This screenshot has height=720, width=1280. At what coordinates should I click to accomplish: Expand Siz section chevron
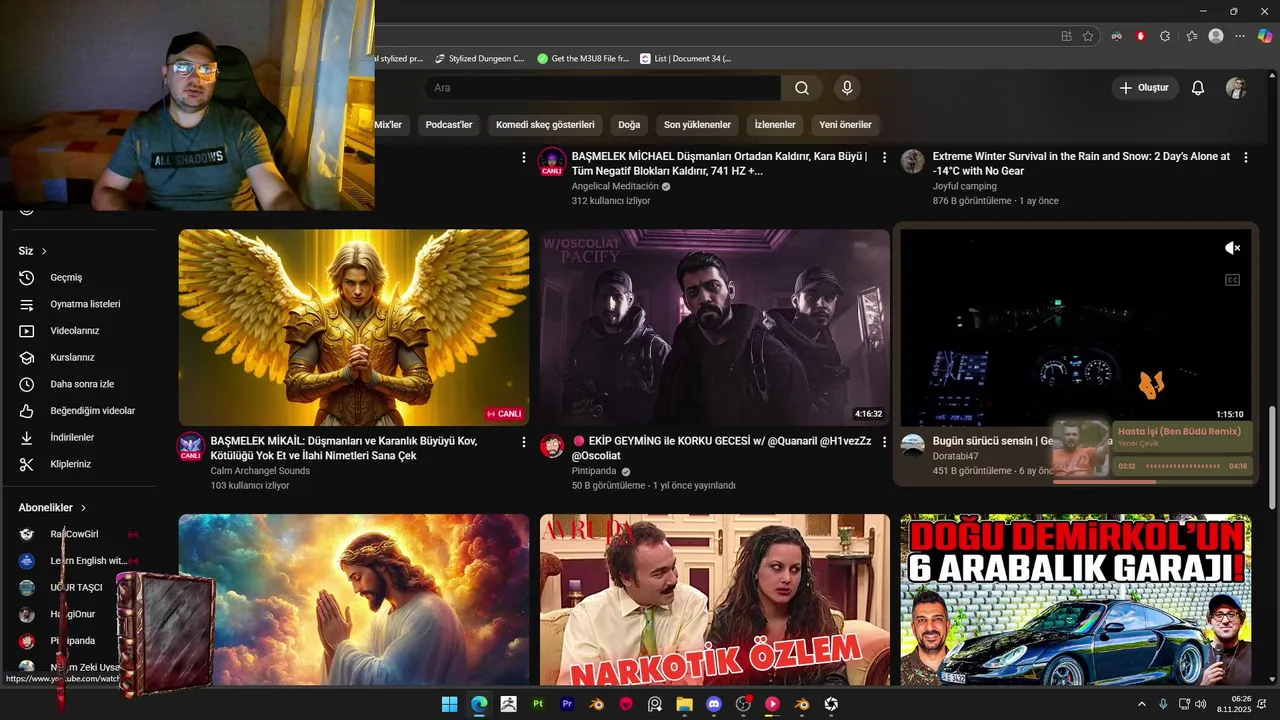point(44,251)
